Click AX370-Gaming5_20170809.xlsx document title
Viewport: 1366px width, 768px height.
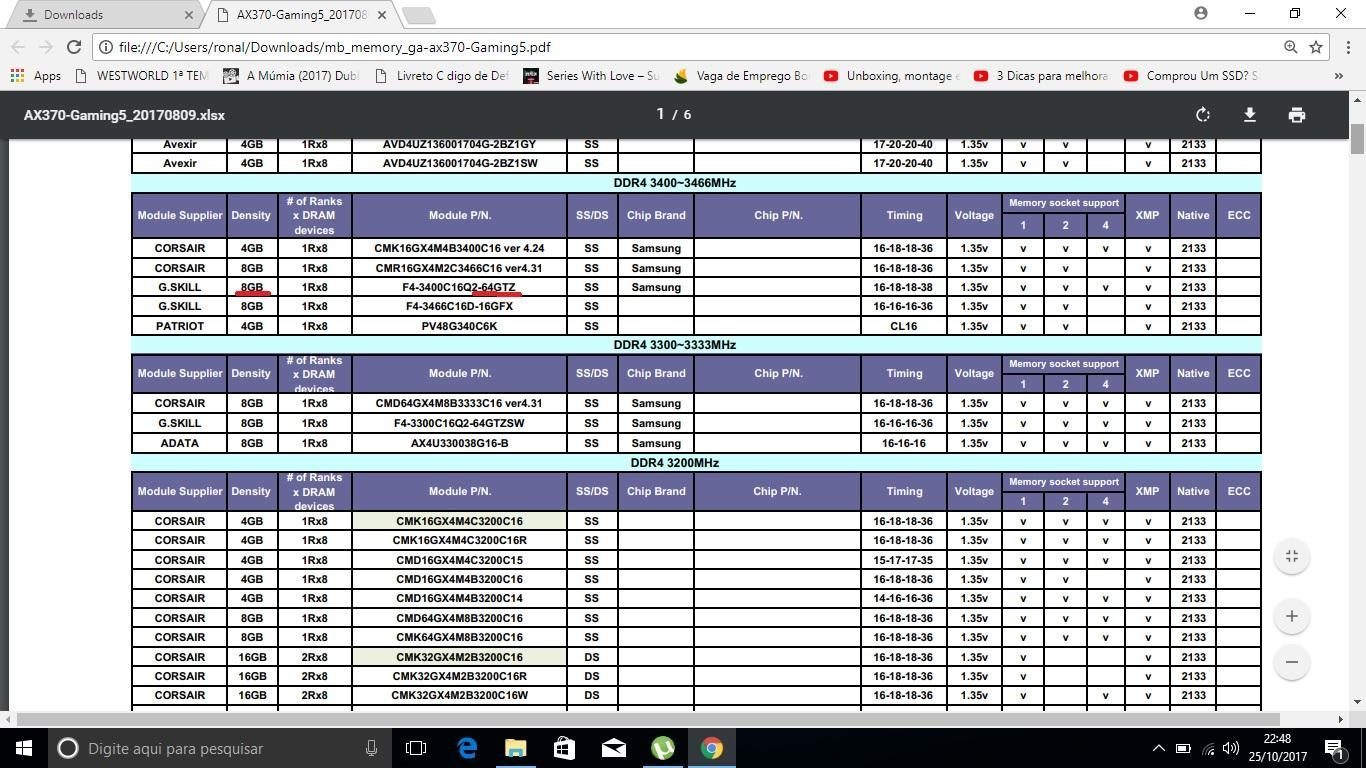[x=124, y=115]
